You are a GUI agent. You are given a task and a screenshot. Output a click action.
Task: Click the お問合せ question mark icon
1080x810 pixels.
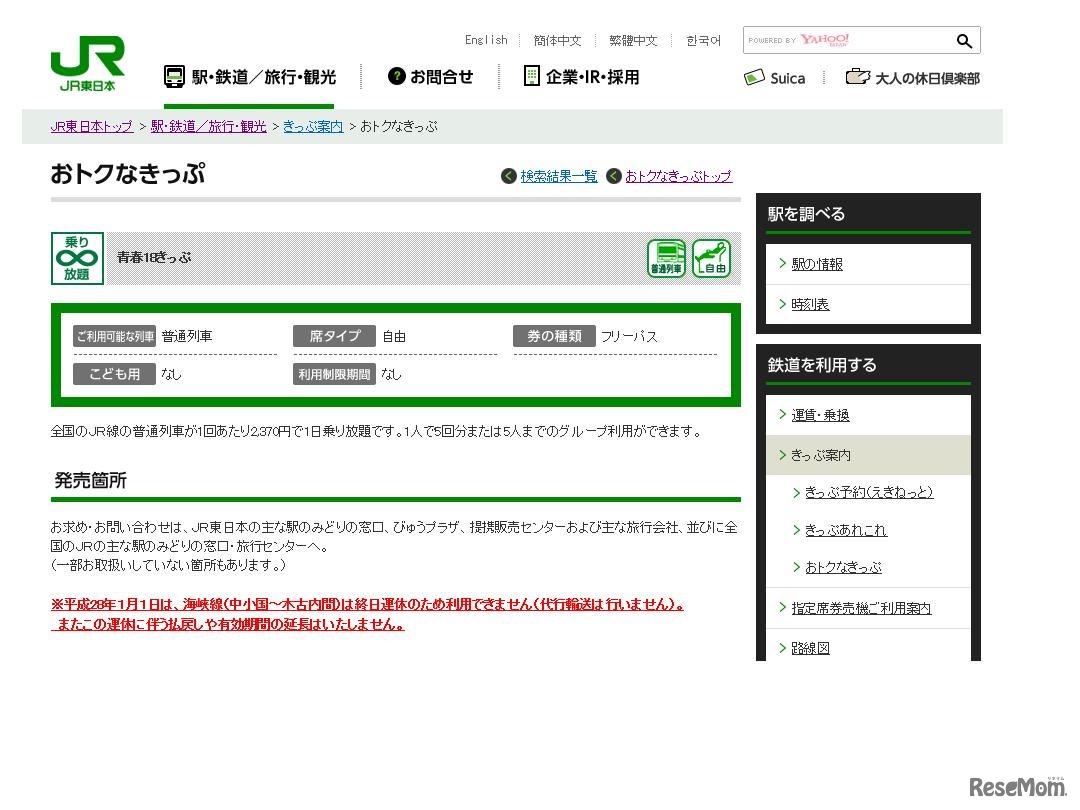396,76
